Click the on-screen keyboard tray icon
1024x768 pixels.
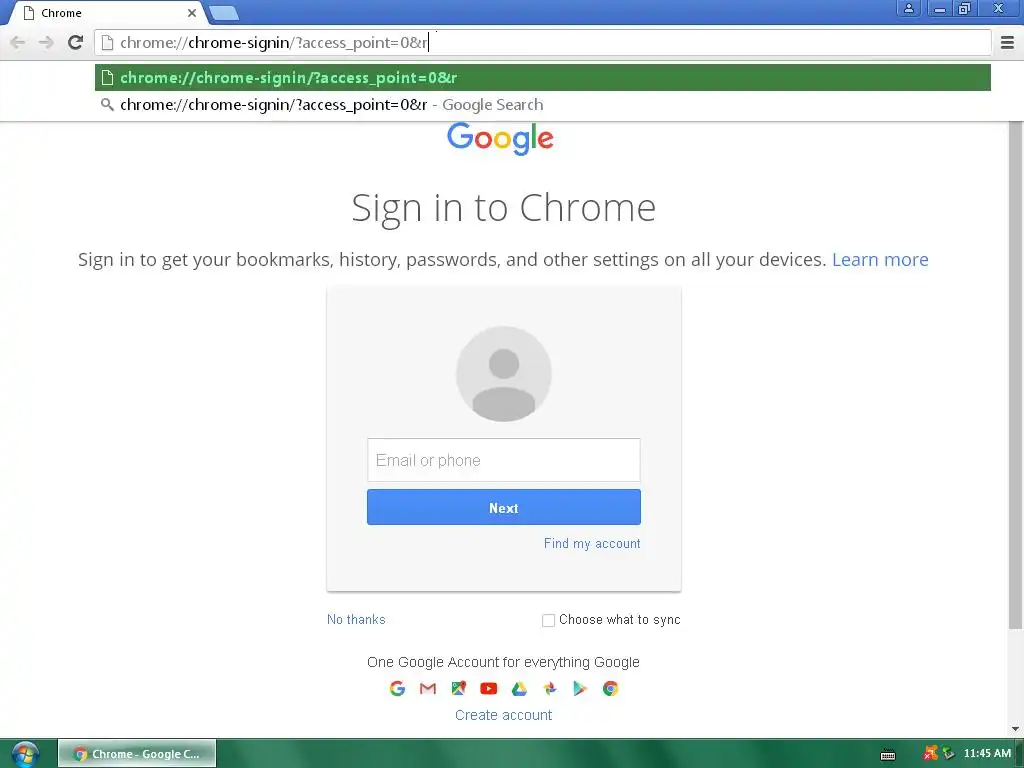[x=888, y=755]
